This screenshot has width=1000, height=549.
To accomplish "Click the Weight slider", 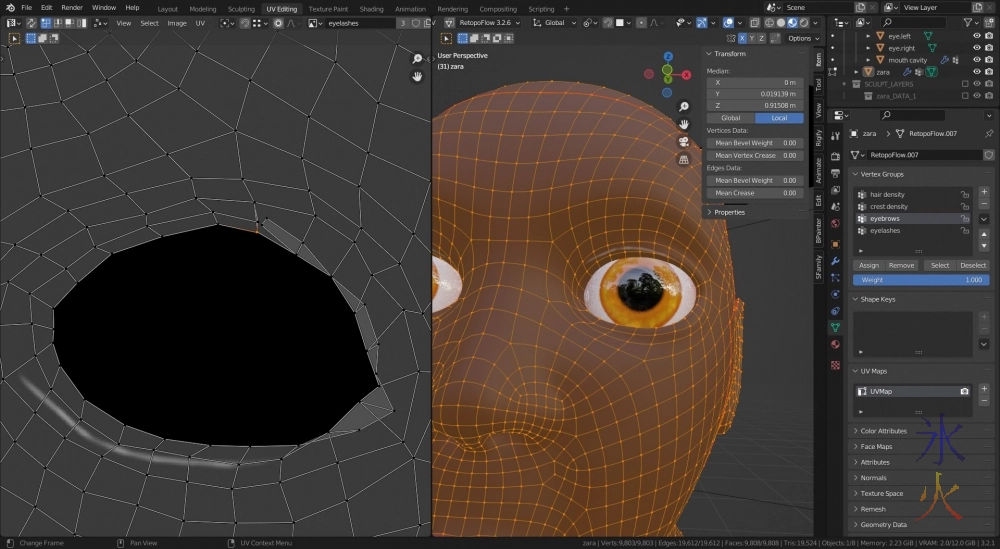I will 920,280.
